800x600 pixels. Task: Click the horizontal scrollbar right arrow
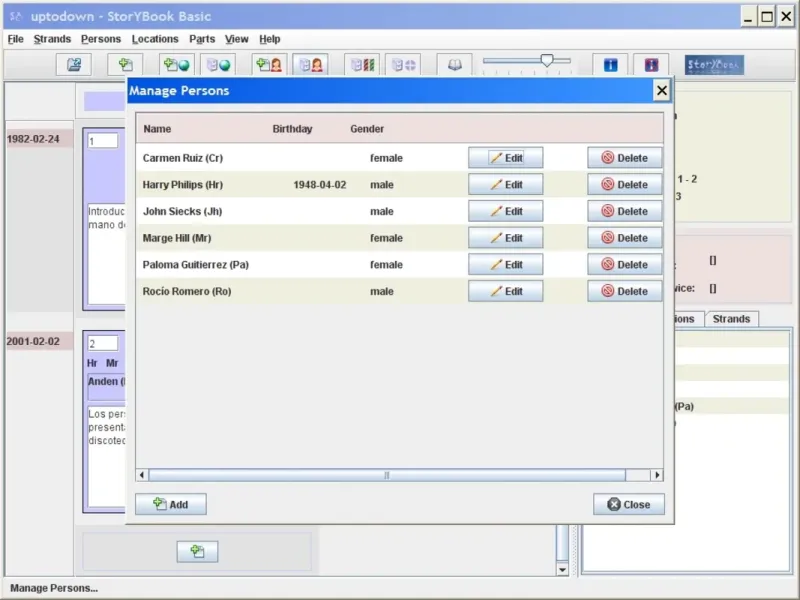[x=657, y=475]
